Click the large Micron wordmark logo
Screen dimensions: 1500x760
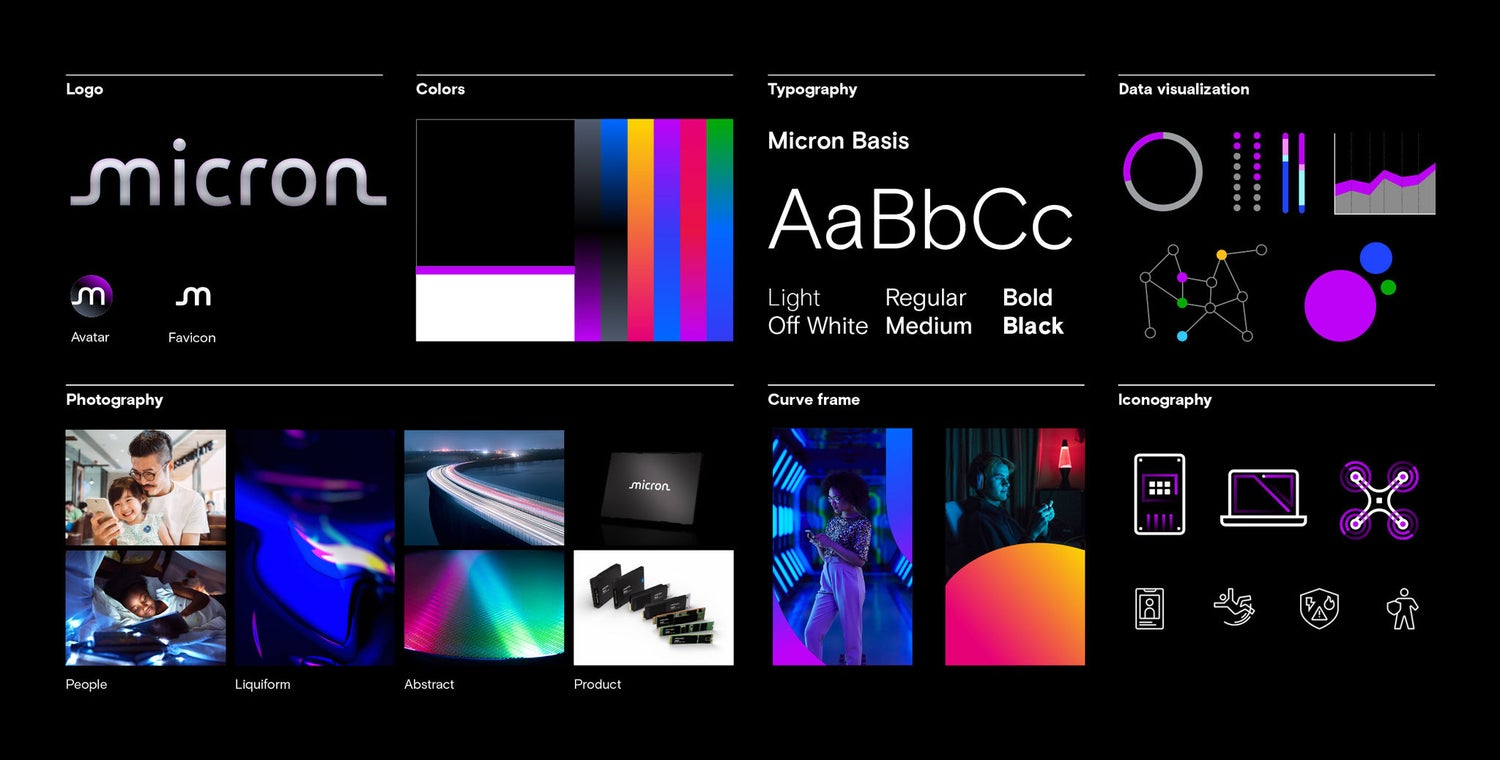coord(228,174)
